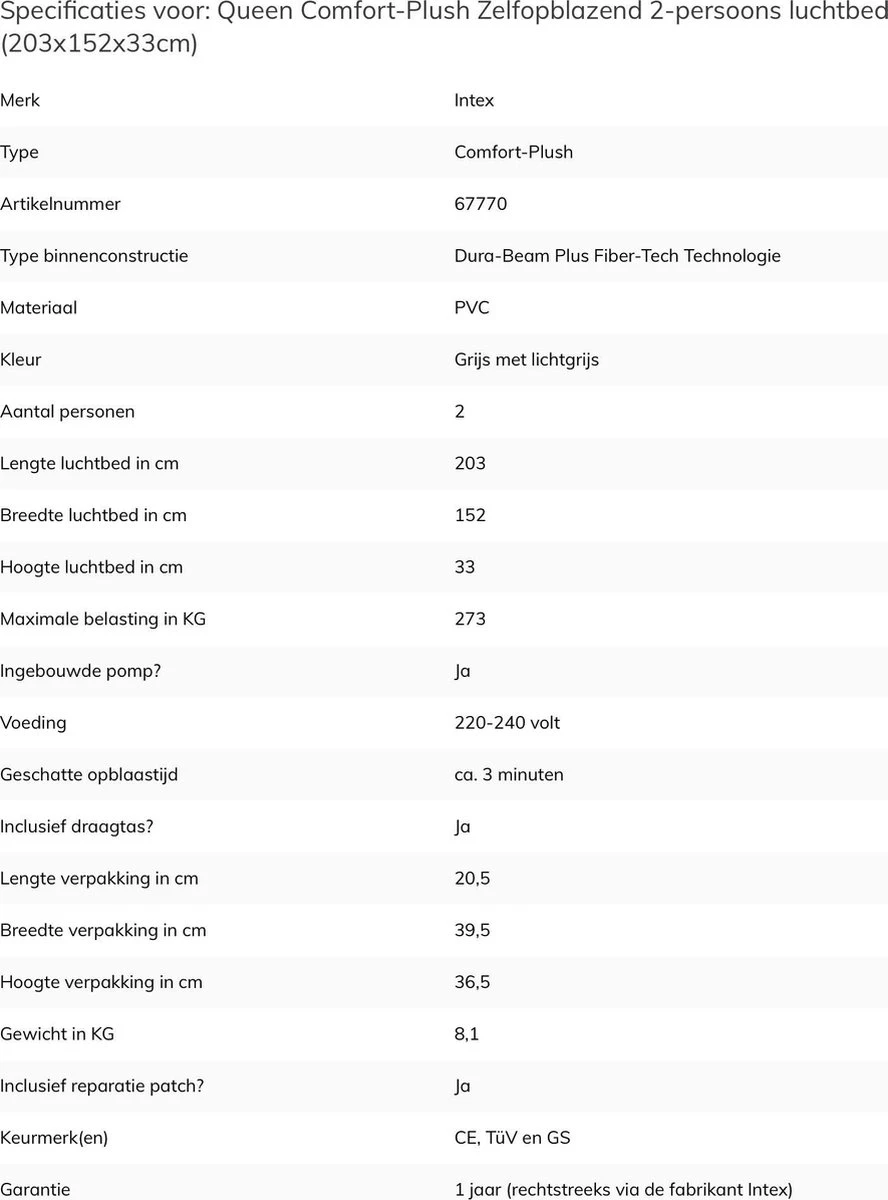This screenshot has width=888, height=1200.
Task: Select article number 67770
Action: (480, 204)
